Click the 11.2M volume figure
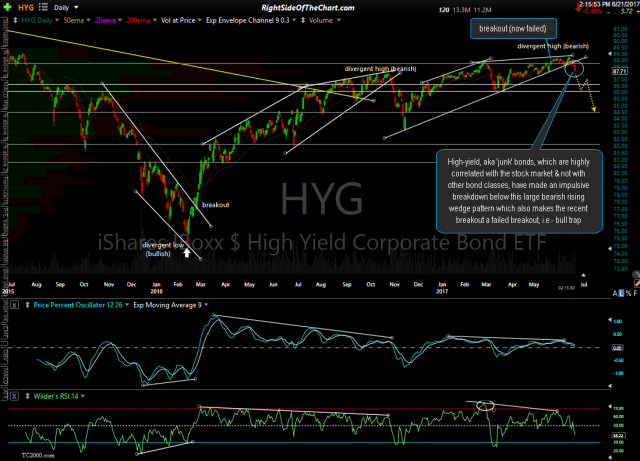The width and height of the screenshot is (640, 461). pos(482,10)
